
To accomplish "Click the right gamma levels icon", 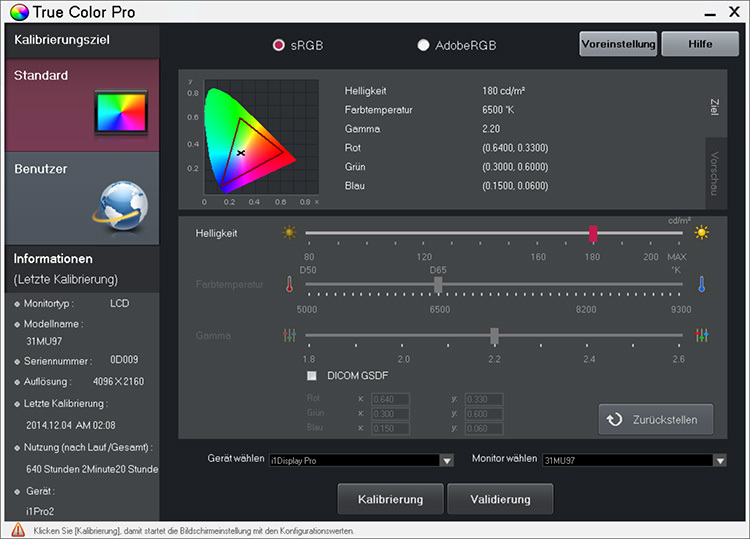I will 702,335.
